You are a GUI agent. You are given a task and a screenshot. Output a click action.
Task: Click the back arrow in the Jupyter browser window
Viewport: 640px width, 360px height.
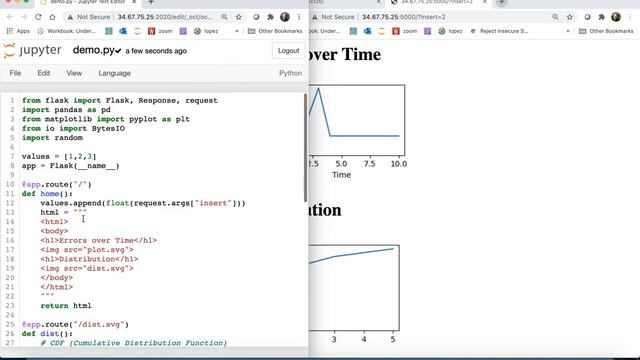pos(10,17)
